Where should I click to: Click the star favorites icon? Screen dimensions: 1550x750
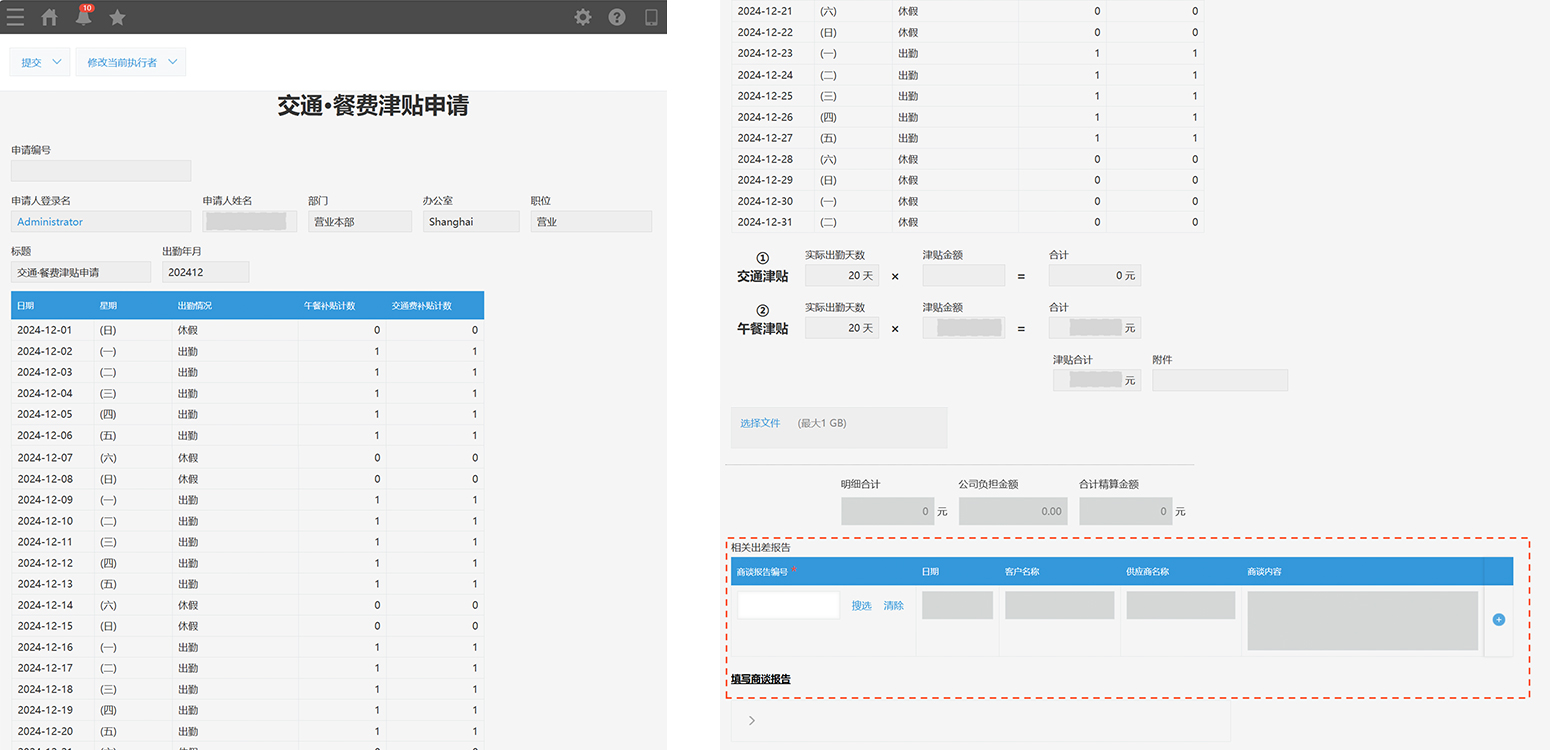[x=117, y=17]
